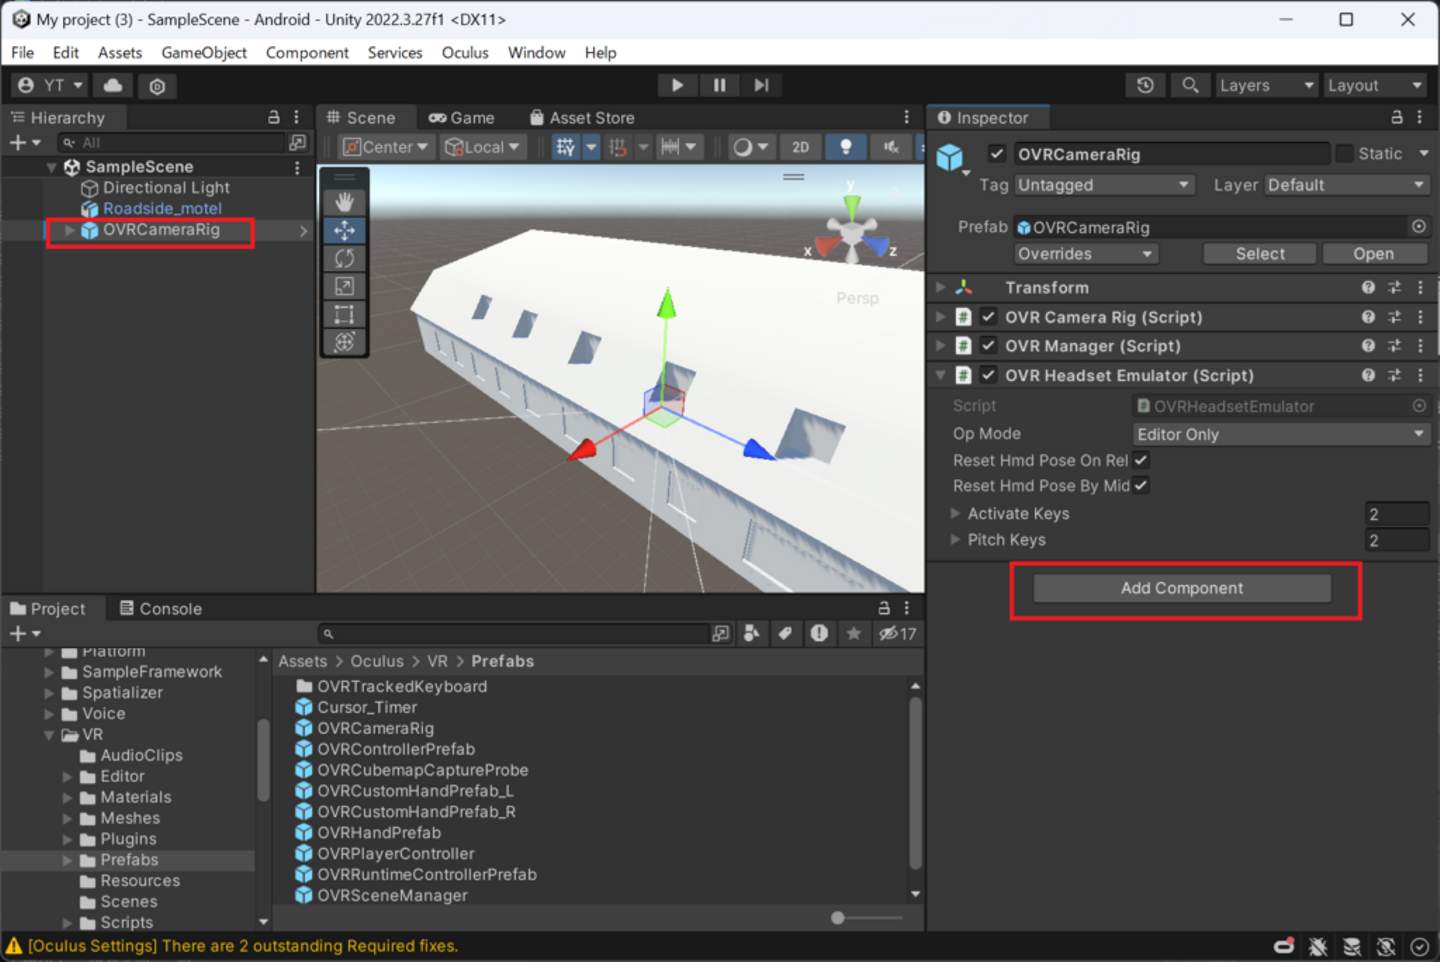1440x962 pixels.
Task: Open the Tag dropdown showing Untagged
Action: 1104,185
